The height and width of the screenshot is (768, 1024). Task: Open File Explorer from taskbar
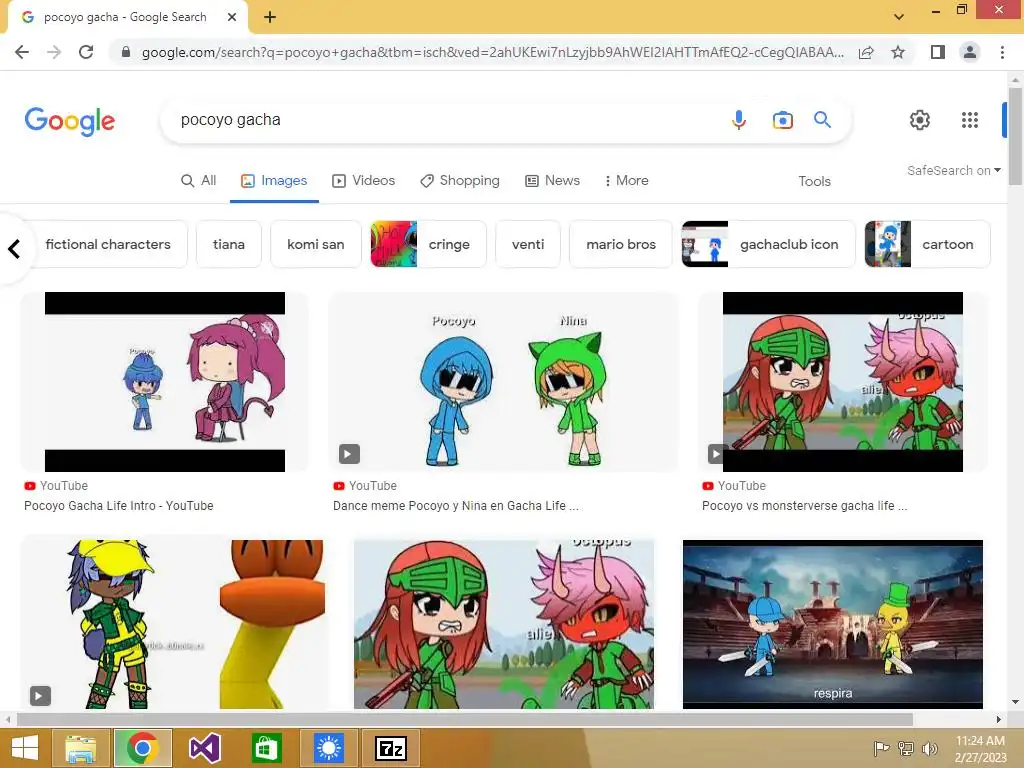point(81,748)
